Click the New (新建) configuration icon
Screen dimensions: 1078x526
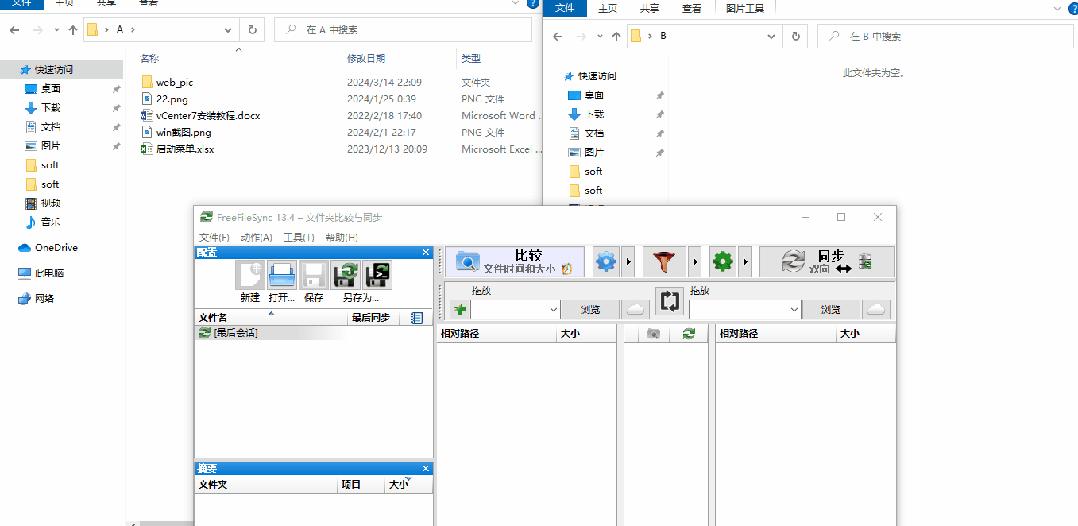click(250, 276)
